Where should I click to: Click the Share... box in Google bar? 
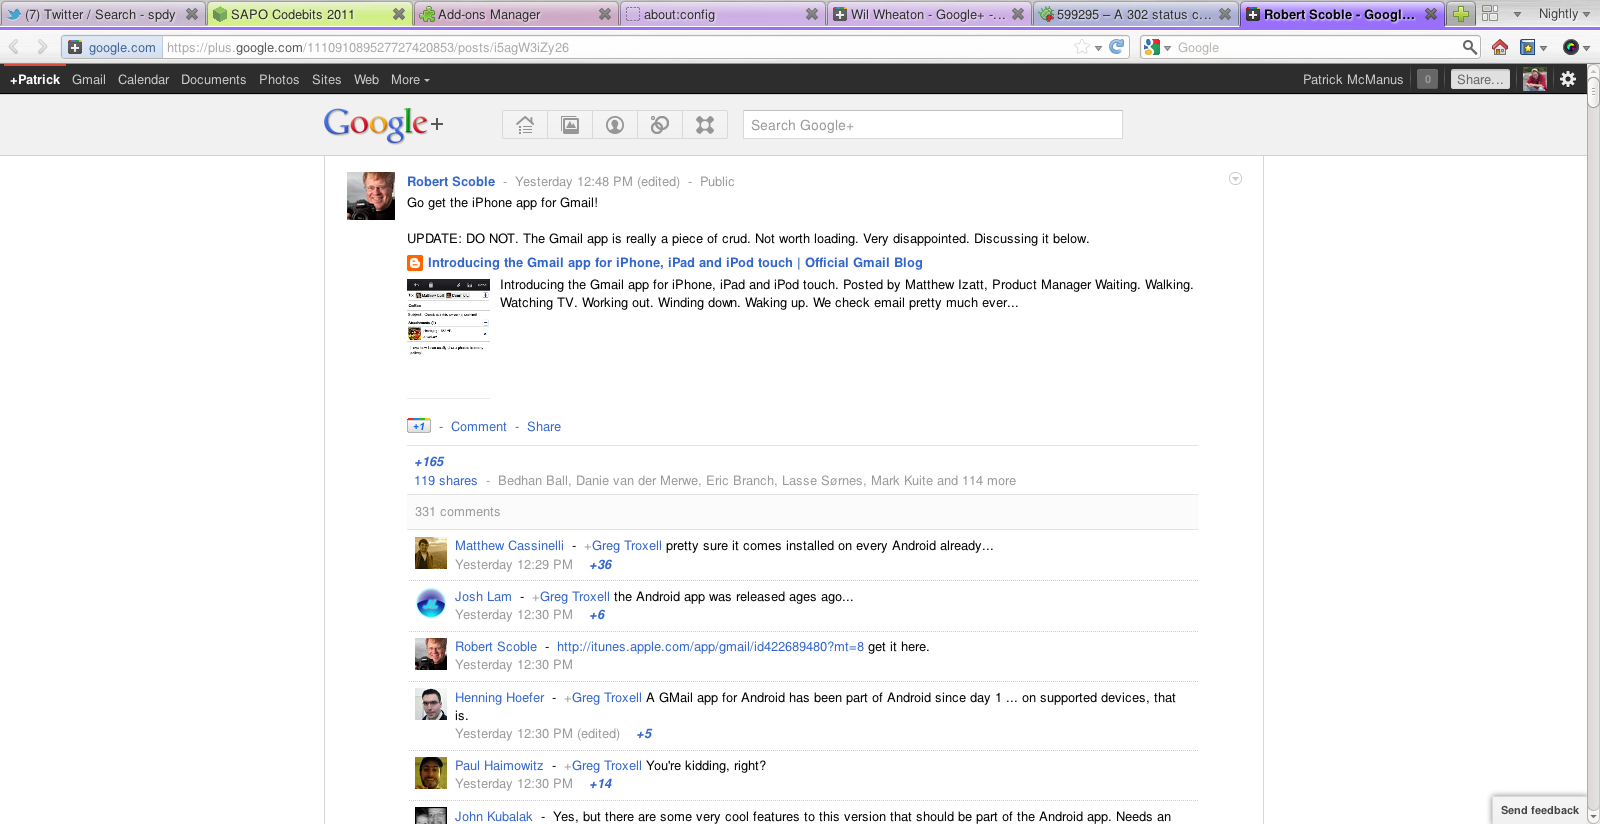tap(1480, 79)
